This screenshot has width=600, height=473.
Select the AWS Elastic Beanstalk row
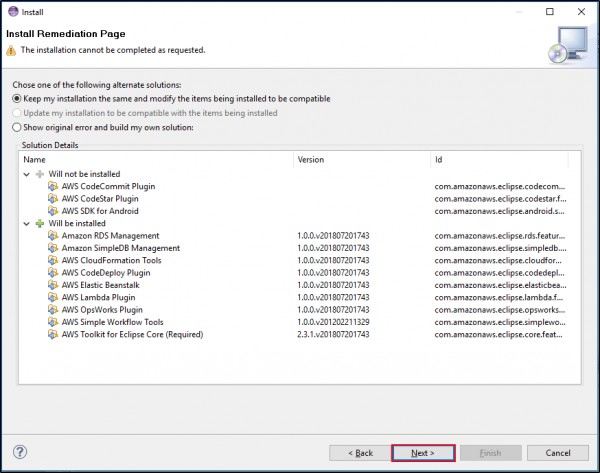click(300, 285)
